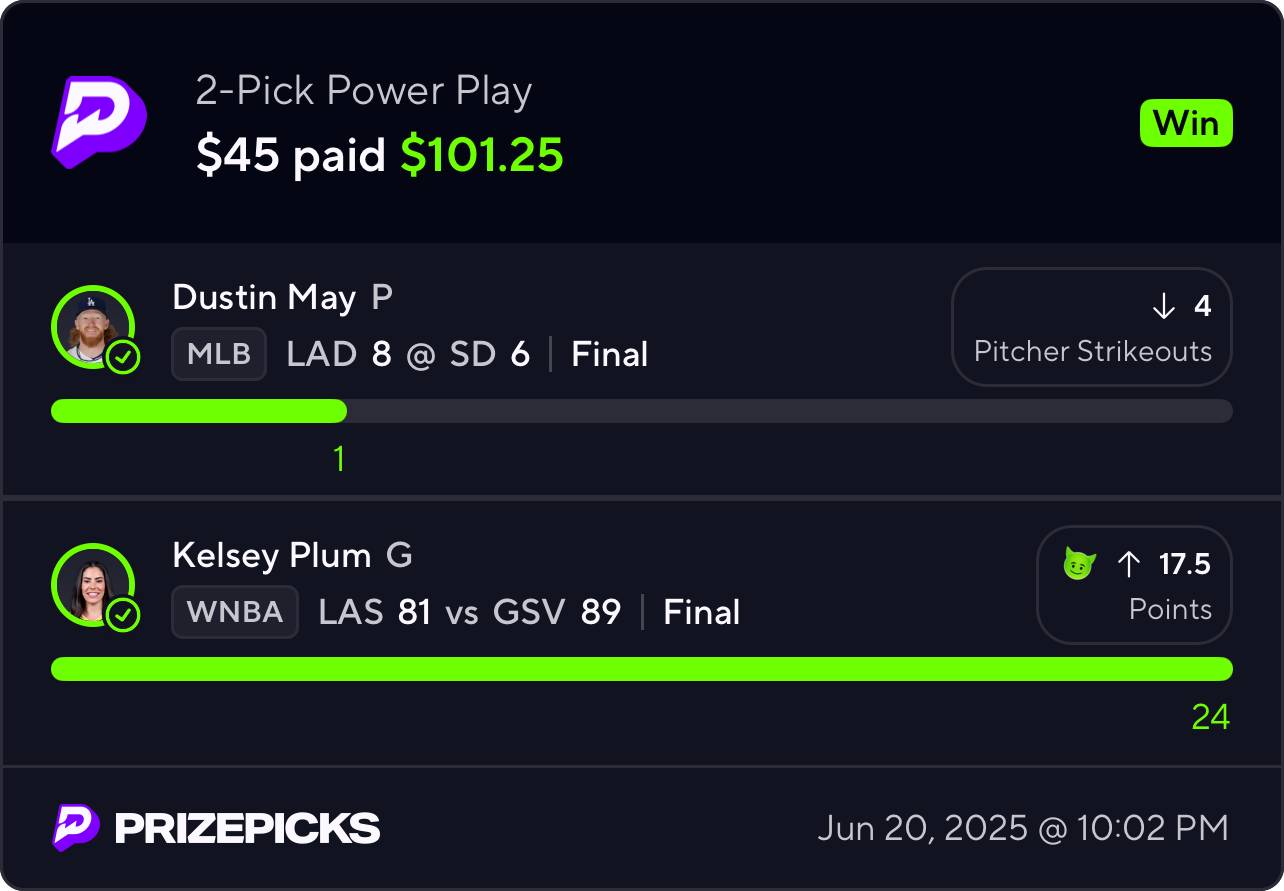Click the down arrow next to 4
The width and height of the screenshot is (1284, 891).
pyautogui.click(x=1163, y=307)
